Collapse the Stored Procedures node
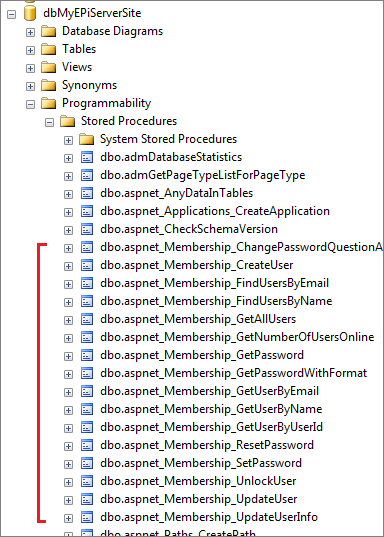 [x=49, y=122]
